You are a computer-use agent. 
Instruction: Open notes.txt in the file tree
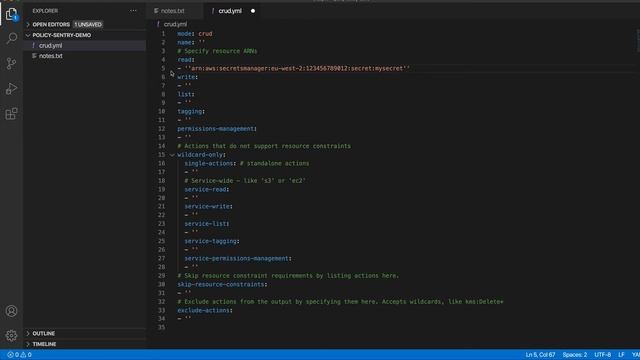(51, 56)
